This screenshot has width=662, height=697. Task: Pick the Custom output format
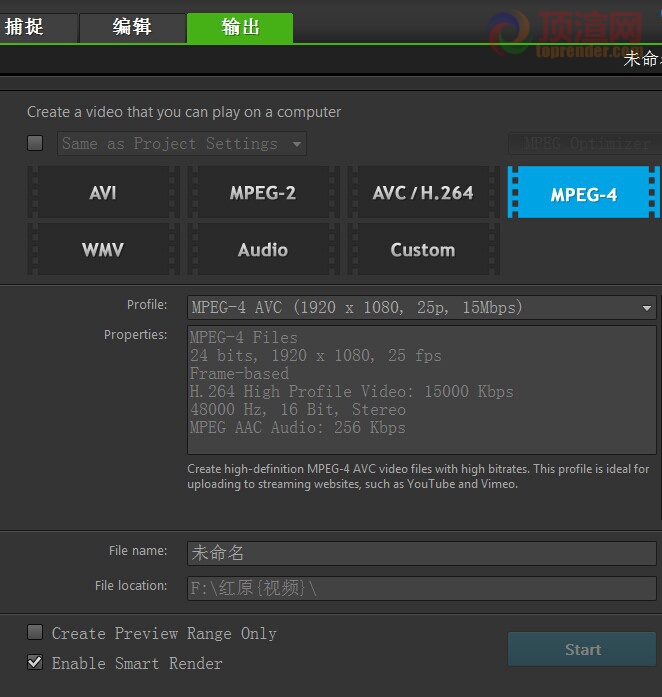423,249
